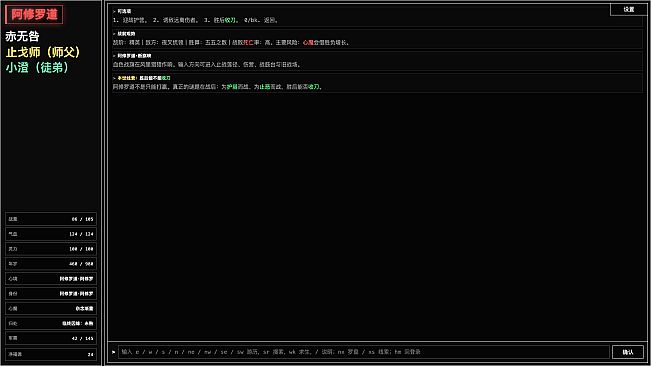This screenshot has height=366, width=651.
Task: Click the 100 / 100 stat row
Action: [51, 249]
